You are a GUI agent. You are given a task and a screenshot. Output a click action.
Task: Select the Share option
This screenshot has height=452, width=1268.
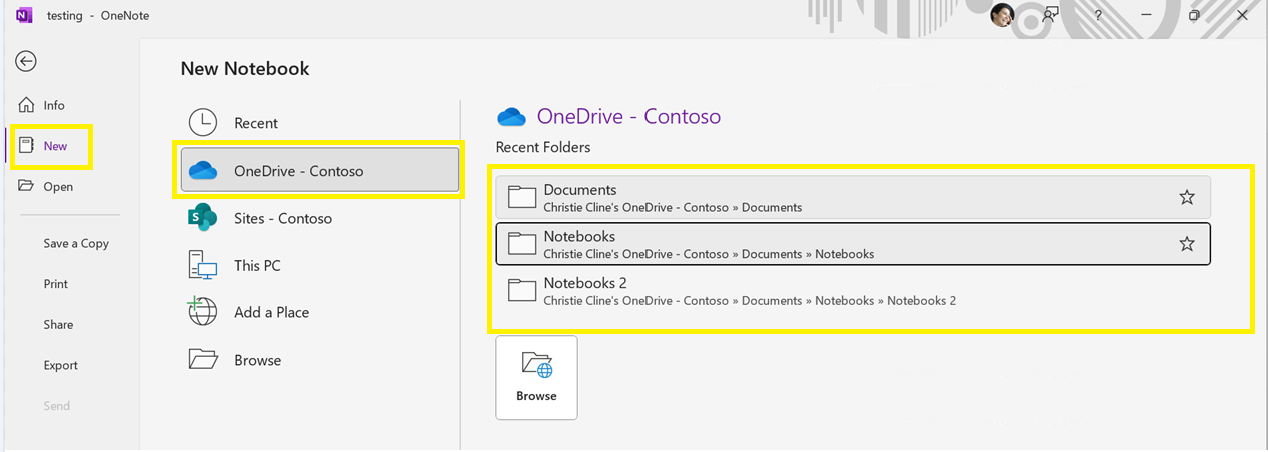point(58,324)
